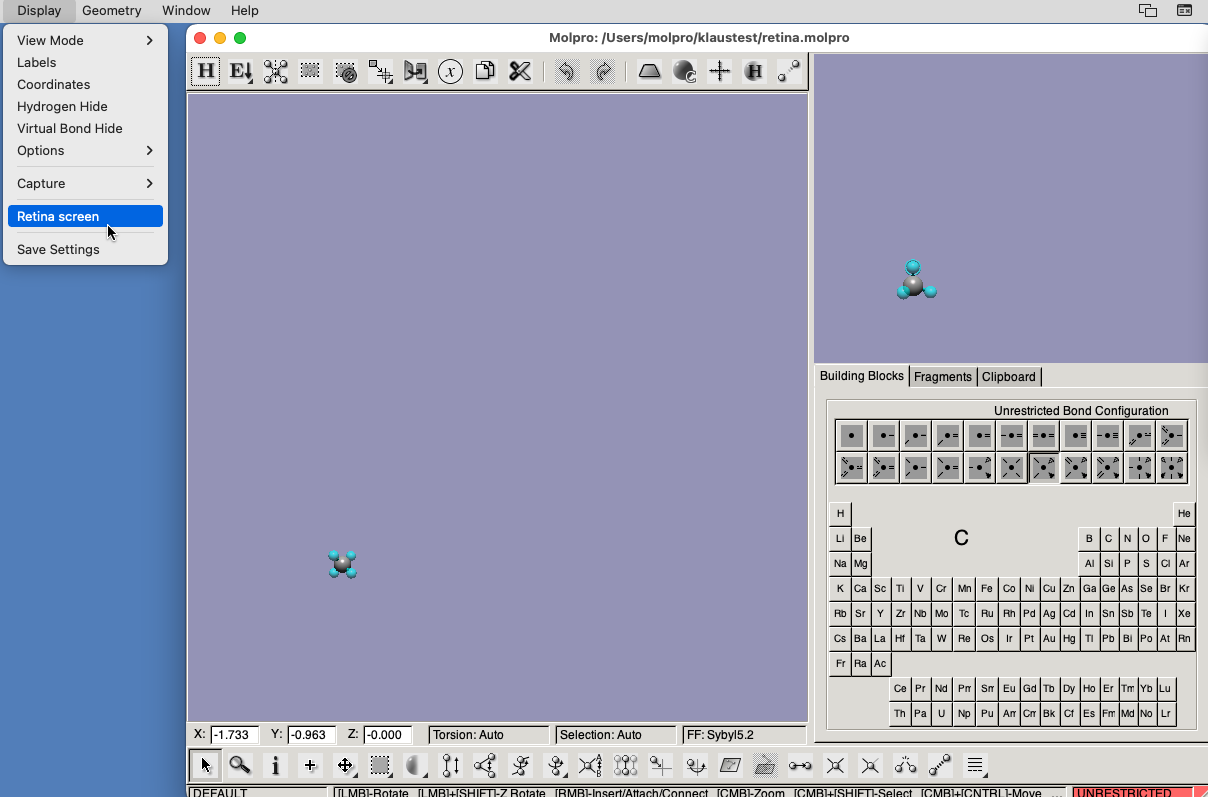The height and width of the screenshot is (797, 1208).
Task: Click the info (i) tool icon
Action: 275,765
